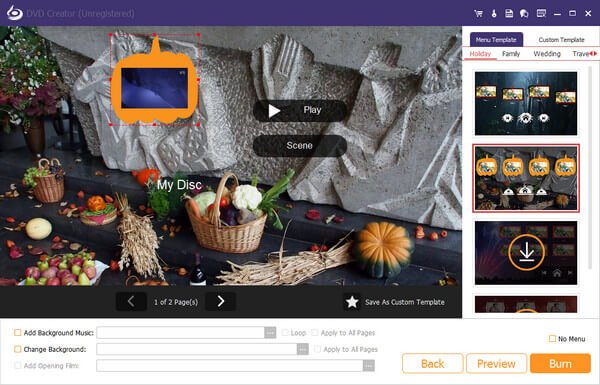This screenshot has width=600, height=385.
Task: Open the feedback chat icon
Action: click(x=524, y=14)
